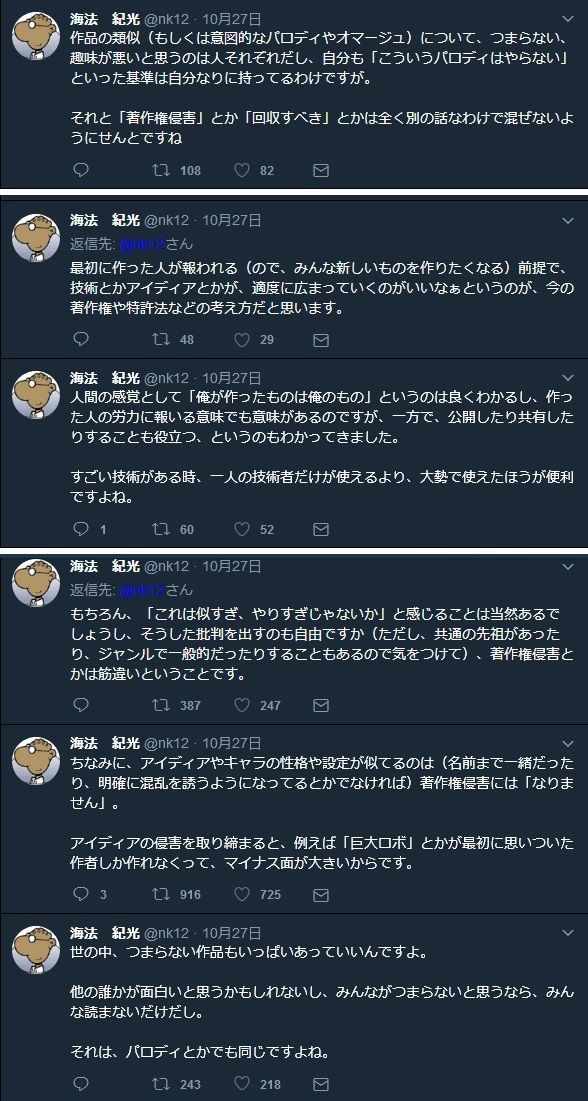Open DM icon on the bottom tweet
This screenshot has height=1101, width=588.
click(321, 1081)
